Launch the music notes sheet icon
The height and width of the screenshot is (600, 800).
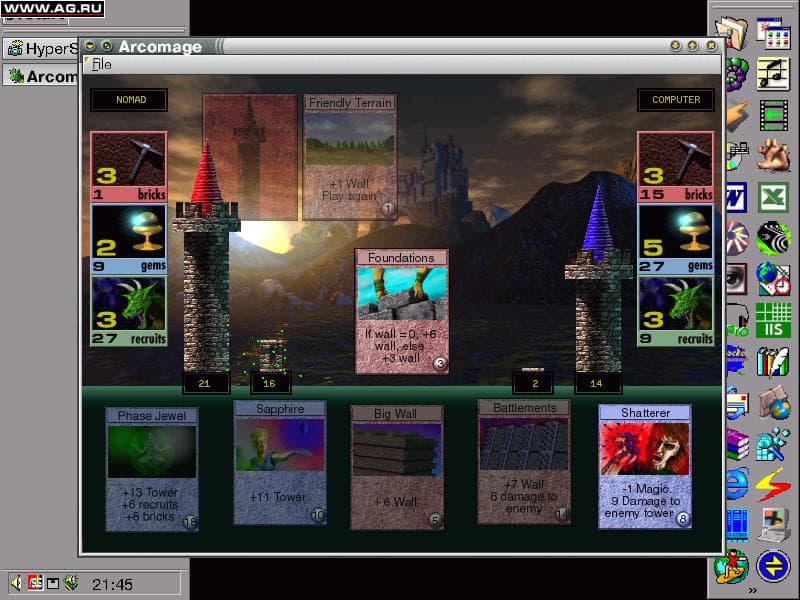[x=773, y=74]
